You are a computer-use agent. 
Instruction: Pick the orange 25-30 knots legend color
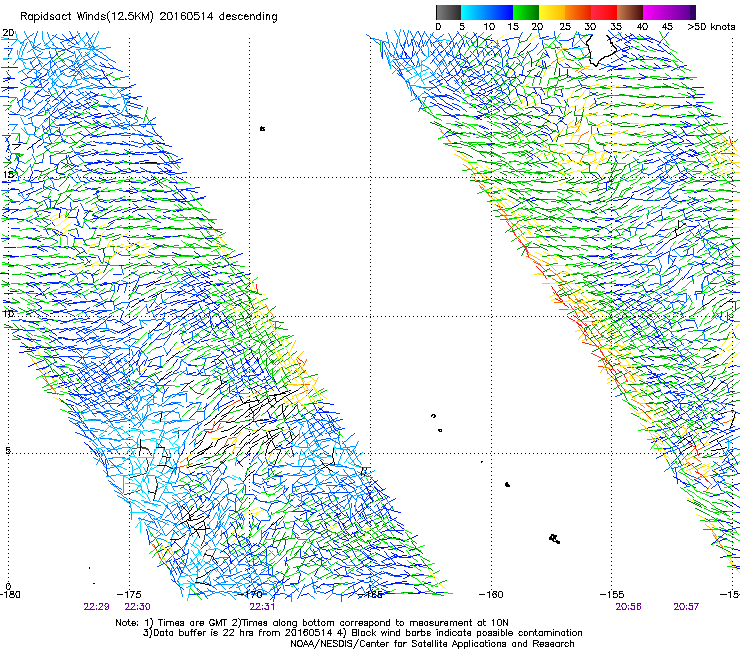578,12
